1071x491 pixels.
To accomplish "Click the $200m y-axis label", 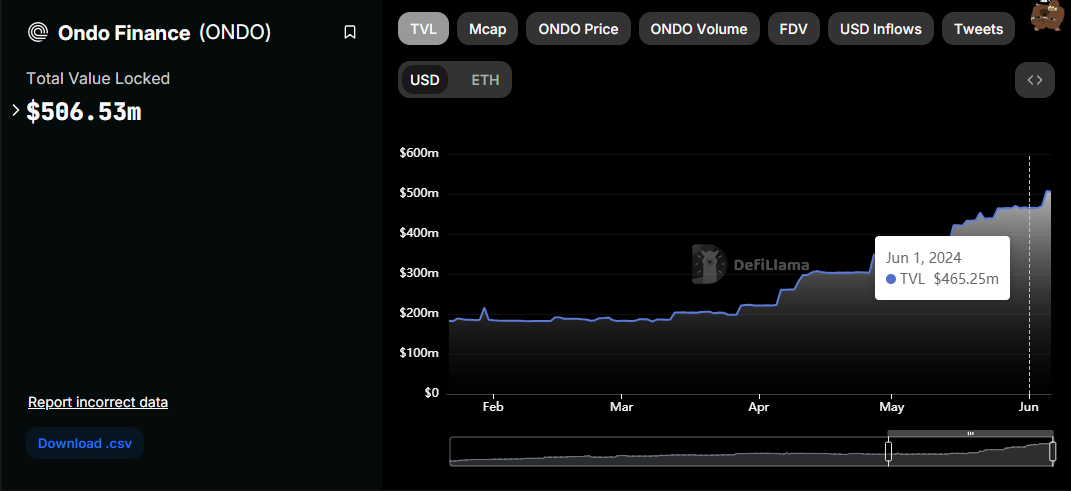I will [x=419, y=313].
